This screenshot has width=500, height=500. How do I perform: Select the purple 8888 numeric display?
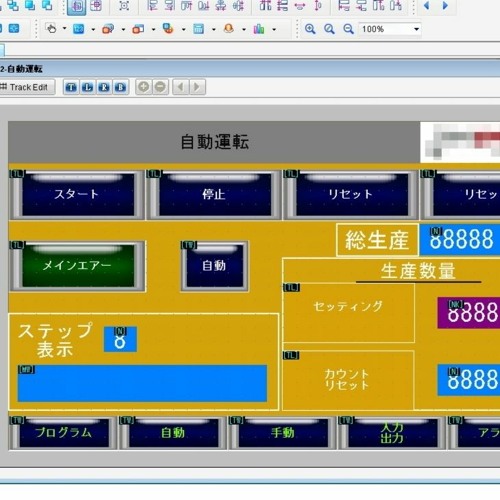click(469, 313)
